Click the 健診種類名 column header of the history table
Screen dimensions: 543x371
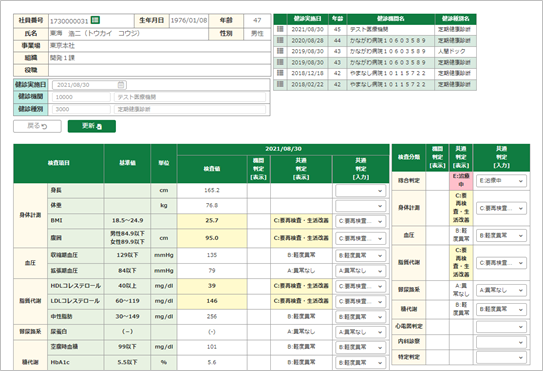455,19
